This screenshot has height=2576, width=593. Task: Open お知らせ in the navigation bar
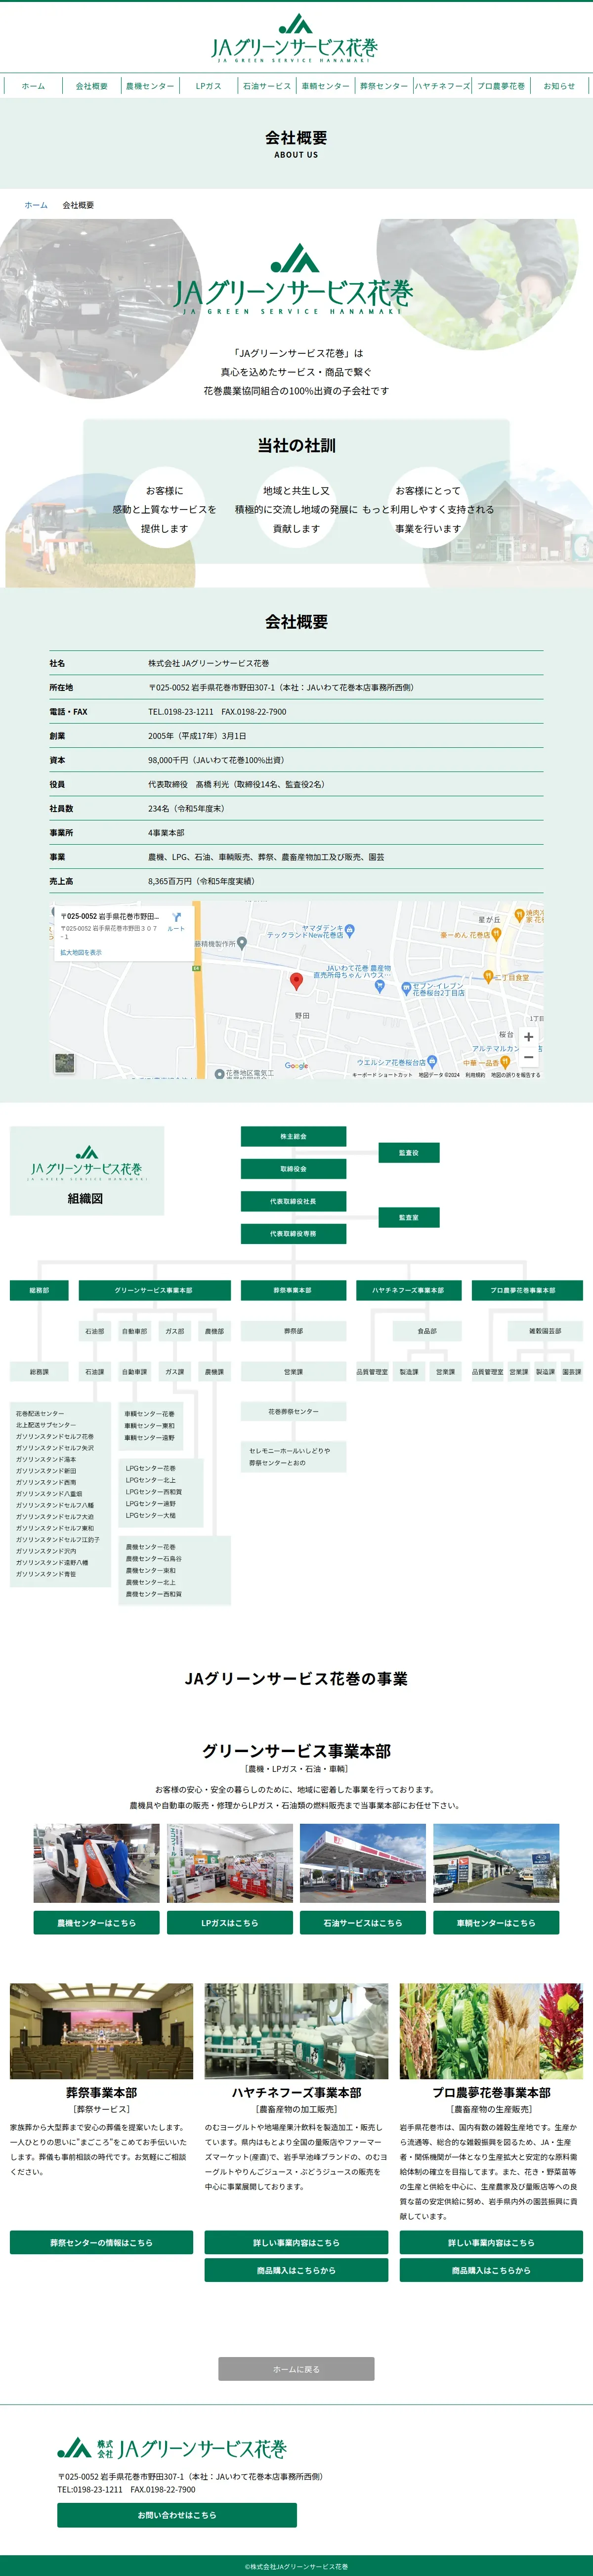click(x=559, y=86)
